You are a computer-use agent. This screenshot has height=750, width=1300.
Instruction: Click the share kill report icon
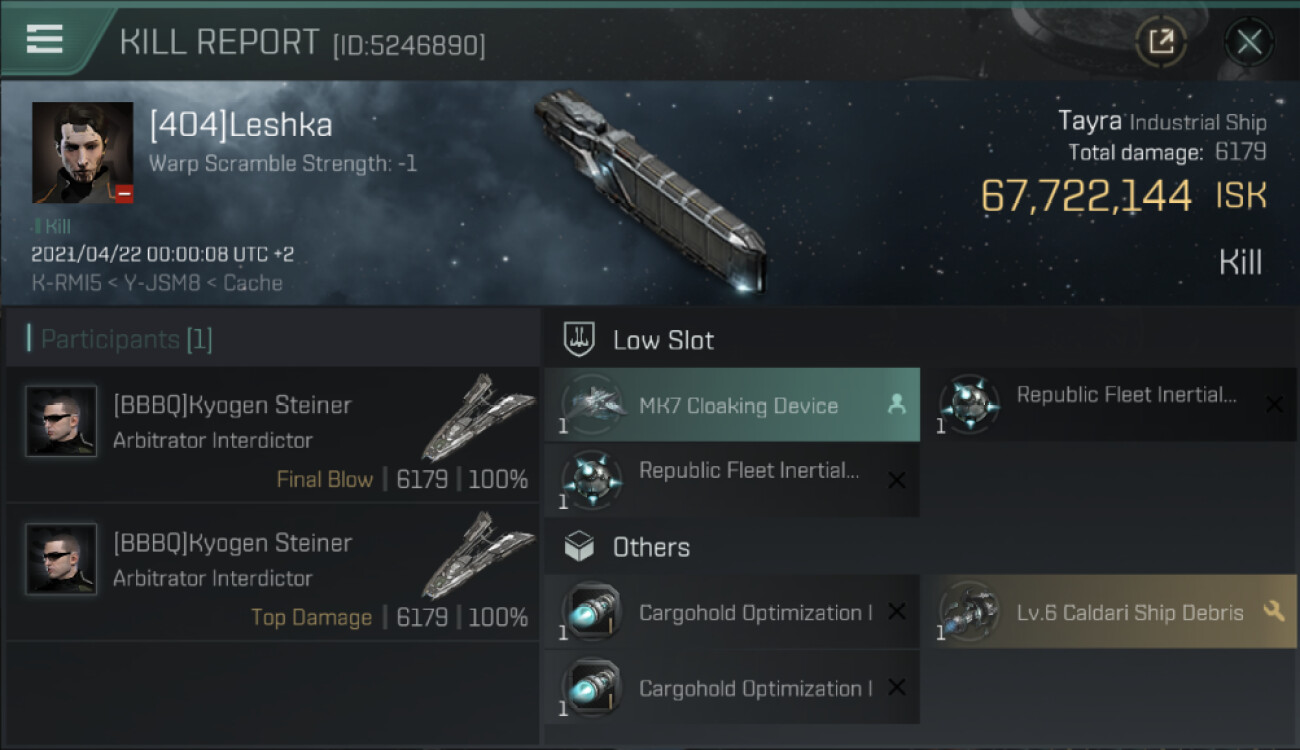1161,42
